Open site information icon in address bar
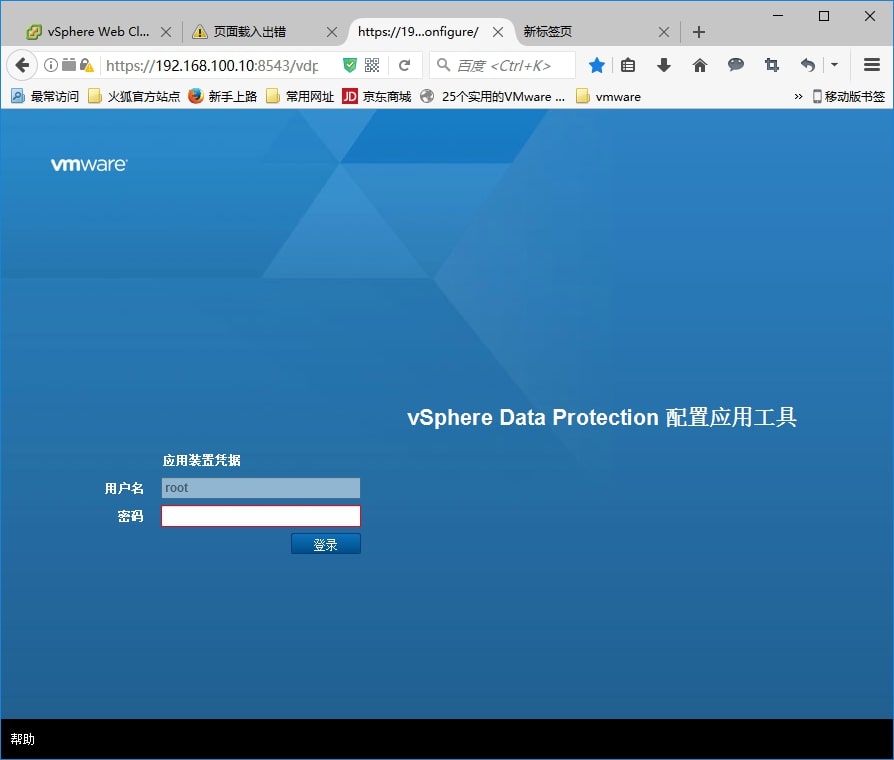The width and height of the screenshot is (894, 760). [51, 66]
